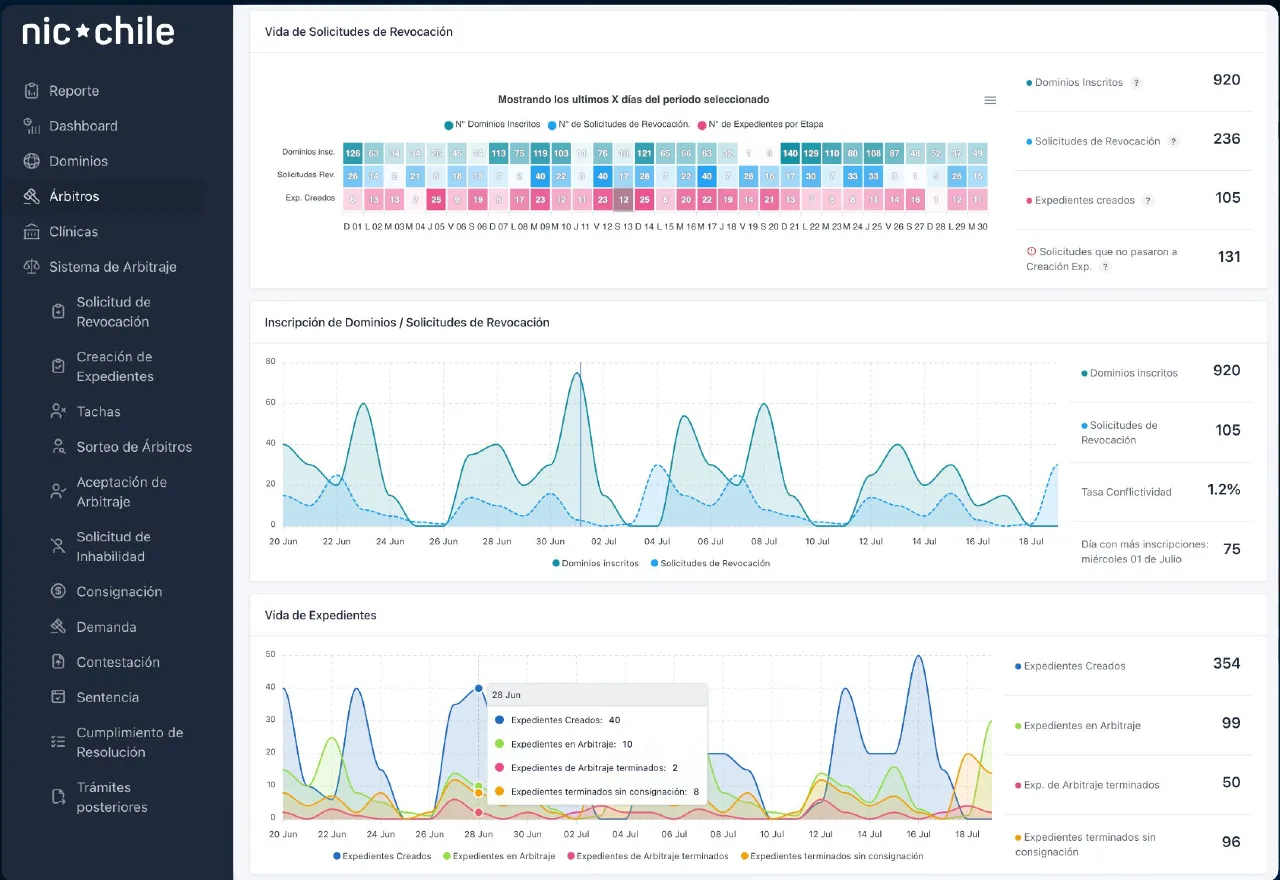This screenshot has height=880, width=1280.
Task: Toggle Expedientes en Arbitraje series legend
Action: tap(500, 856)
